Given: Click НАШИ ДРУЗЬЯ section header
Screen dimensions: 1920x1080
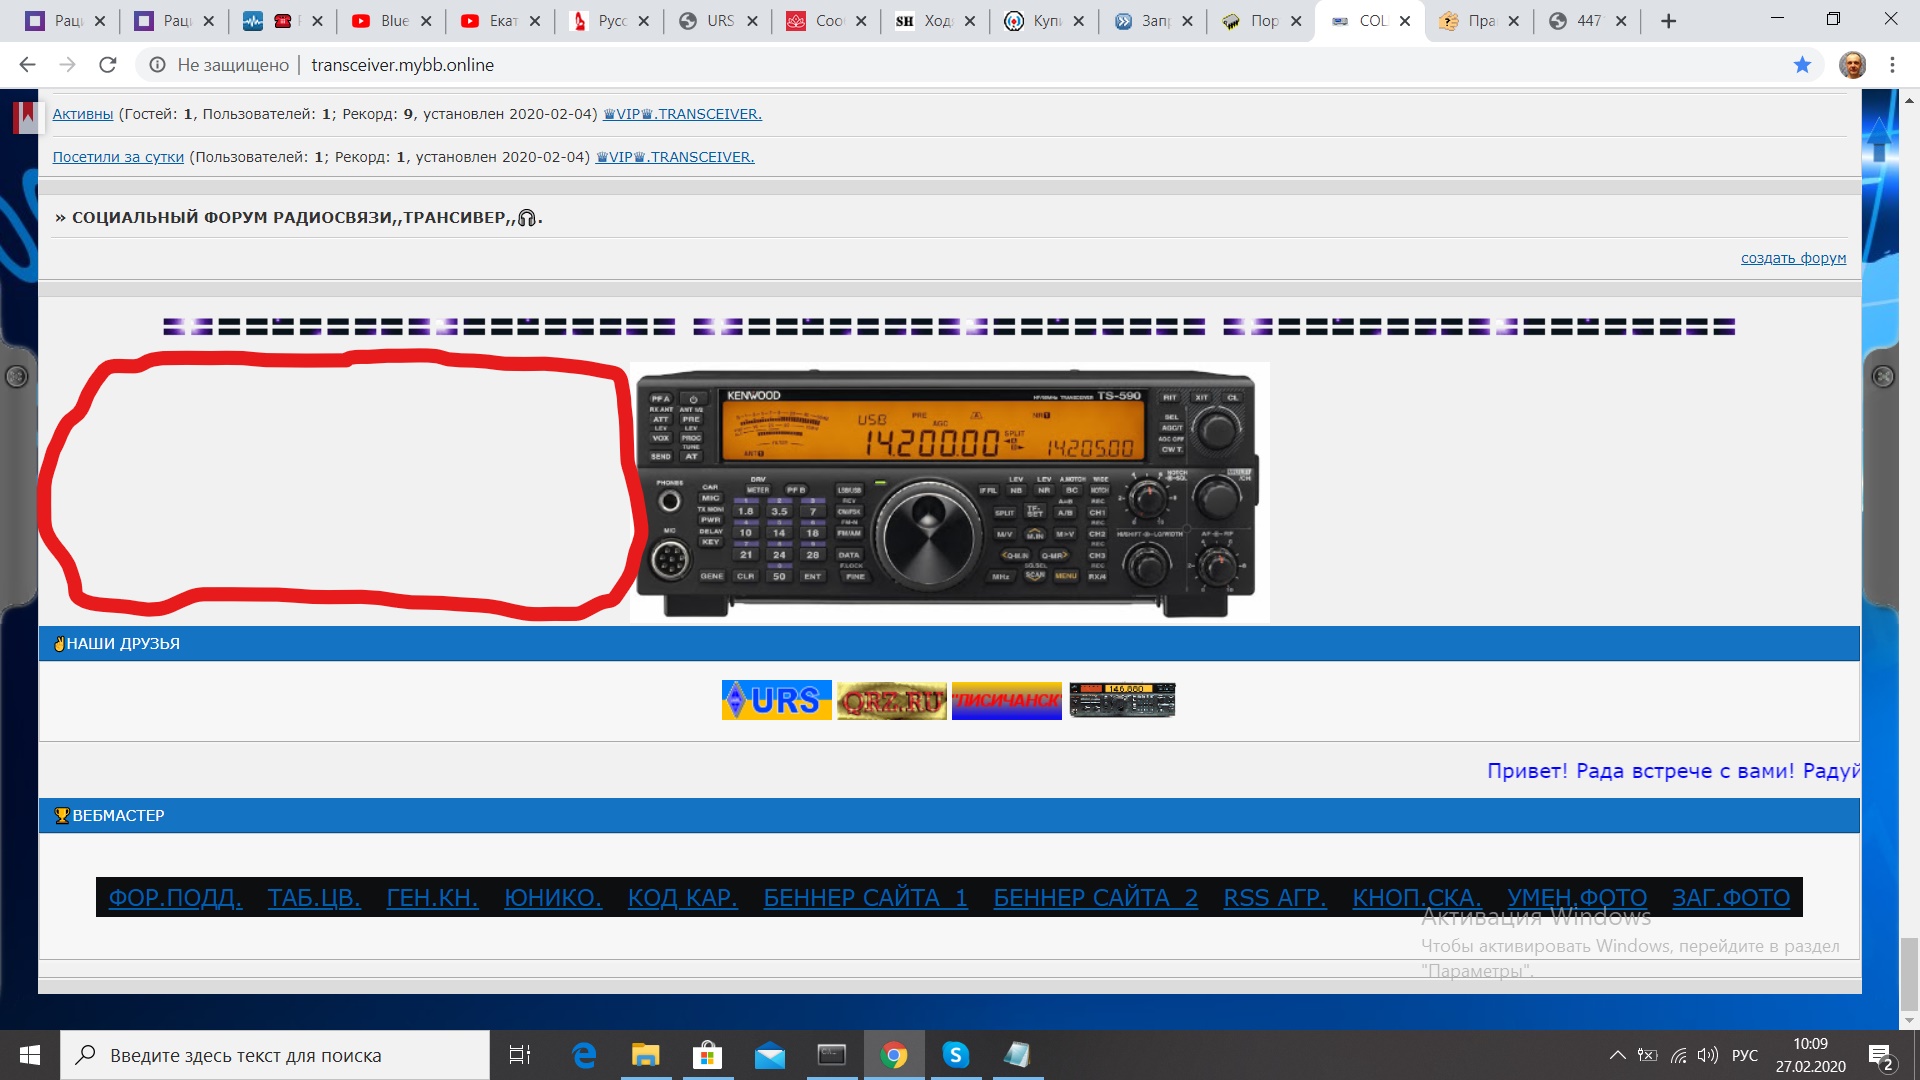Looking at the screenshot, I should click(949, 644).
